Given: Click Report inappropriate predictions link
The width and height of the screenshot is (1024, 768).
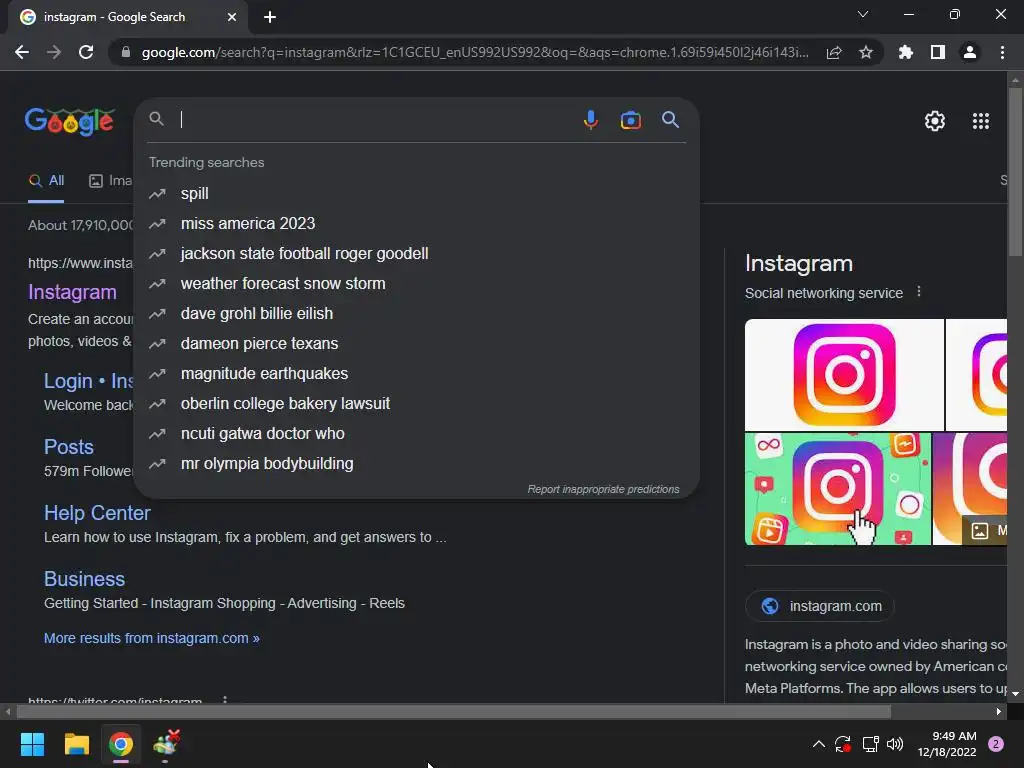Looking at the screenshot, I should (x=603, y=489).
